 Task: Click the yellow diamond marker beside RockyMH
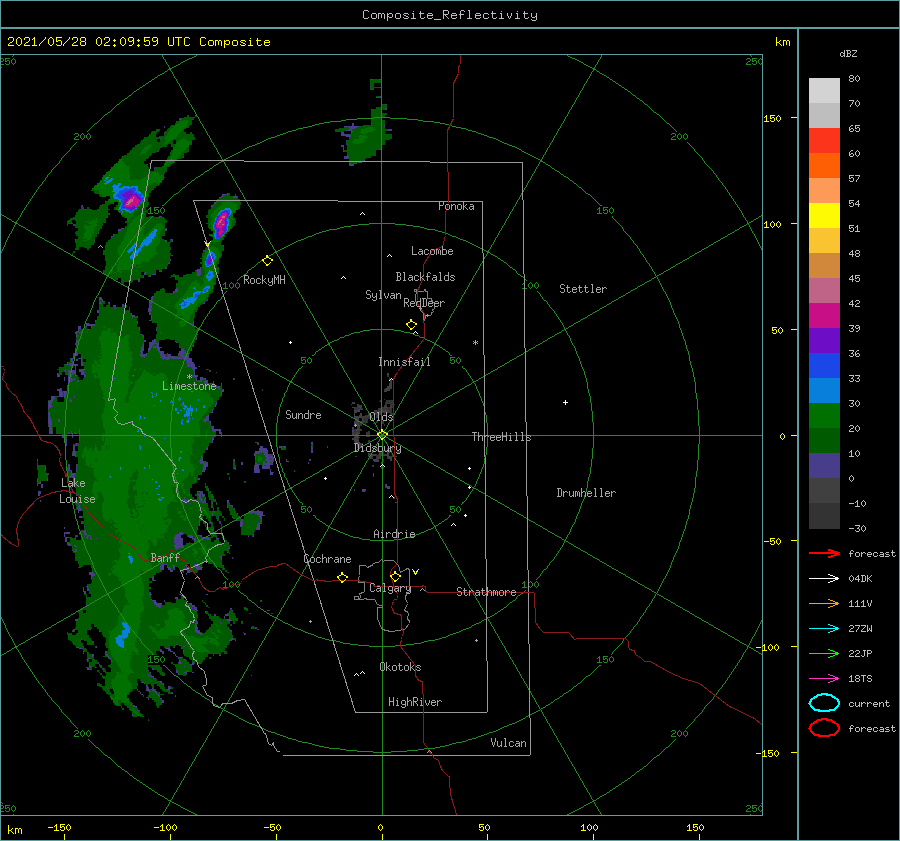[267, 261]
